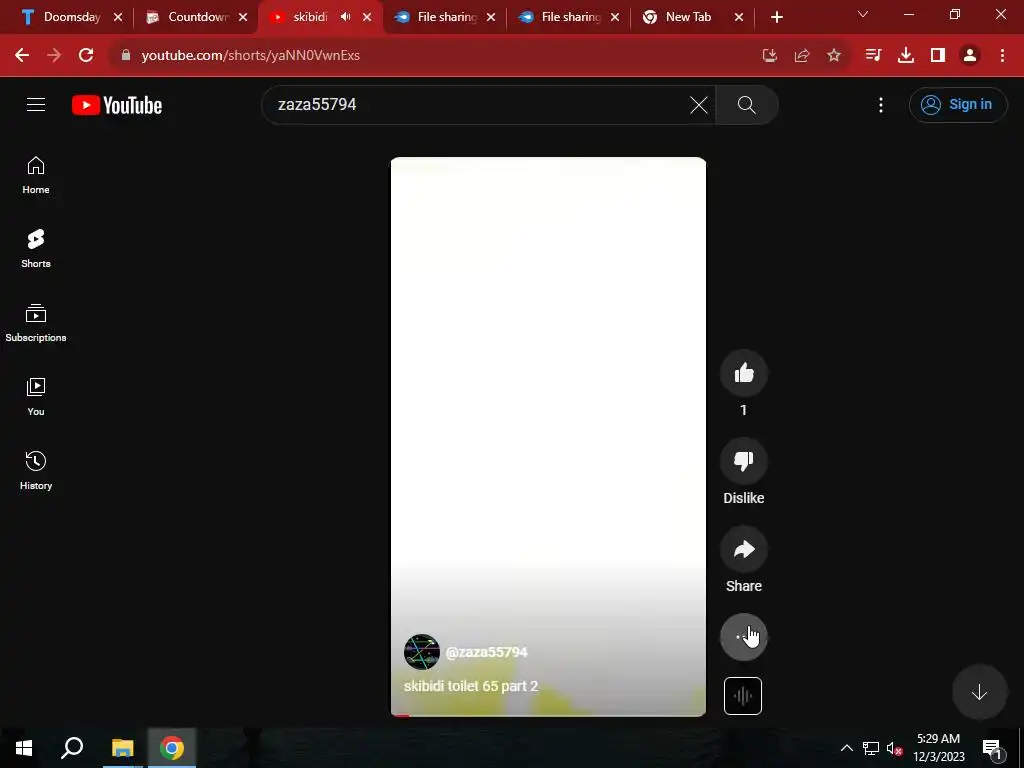Like this short with thumbs up
Viewport: 1024px width, 768px height.
[744, 373]
